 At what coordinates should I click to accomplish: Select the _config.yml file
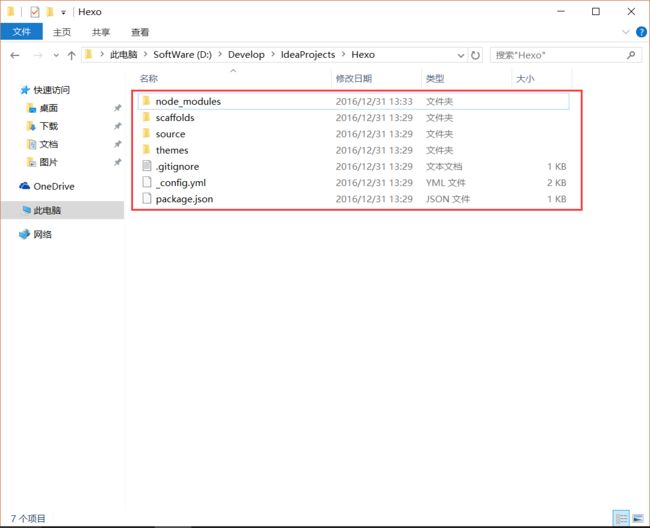pyautogui.click(x=353, y=182)
